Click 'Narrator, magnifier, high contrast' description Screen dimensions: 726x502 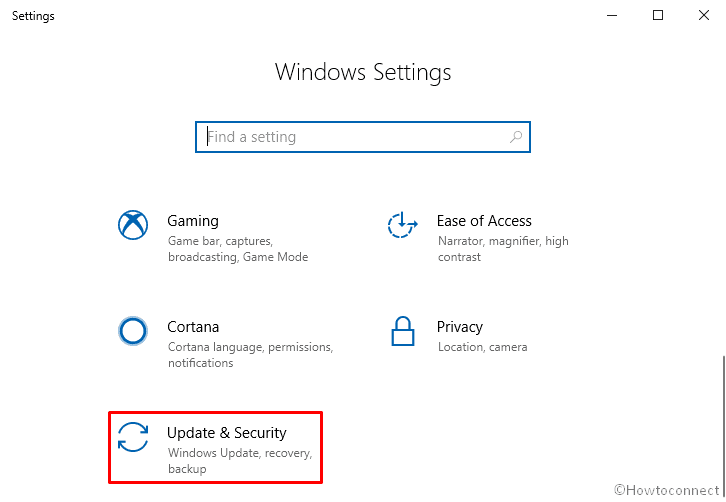click(503, 249)
